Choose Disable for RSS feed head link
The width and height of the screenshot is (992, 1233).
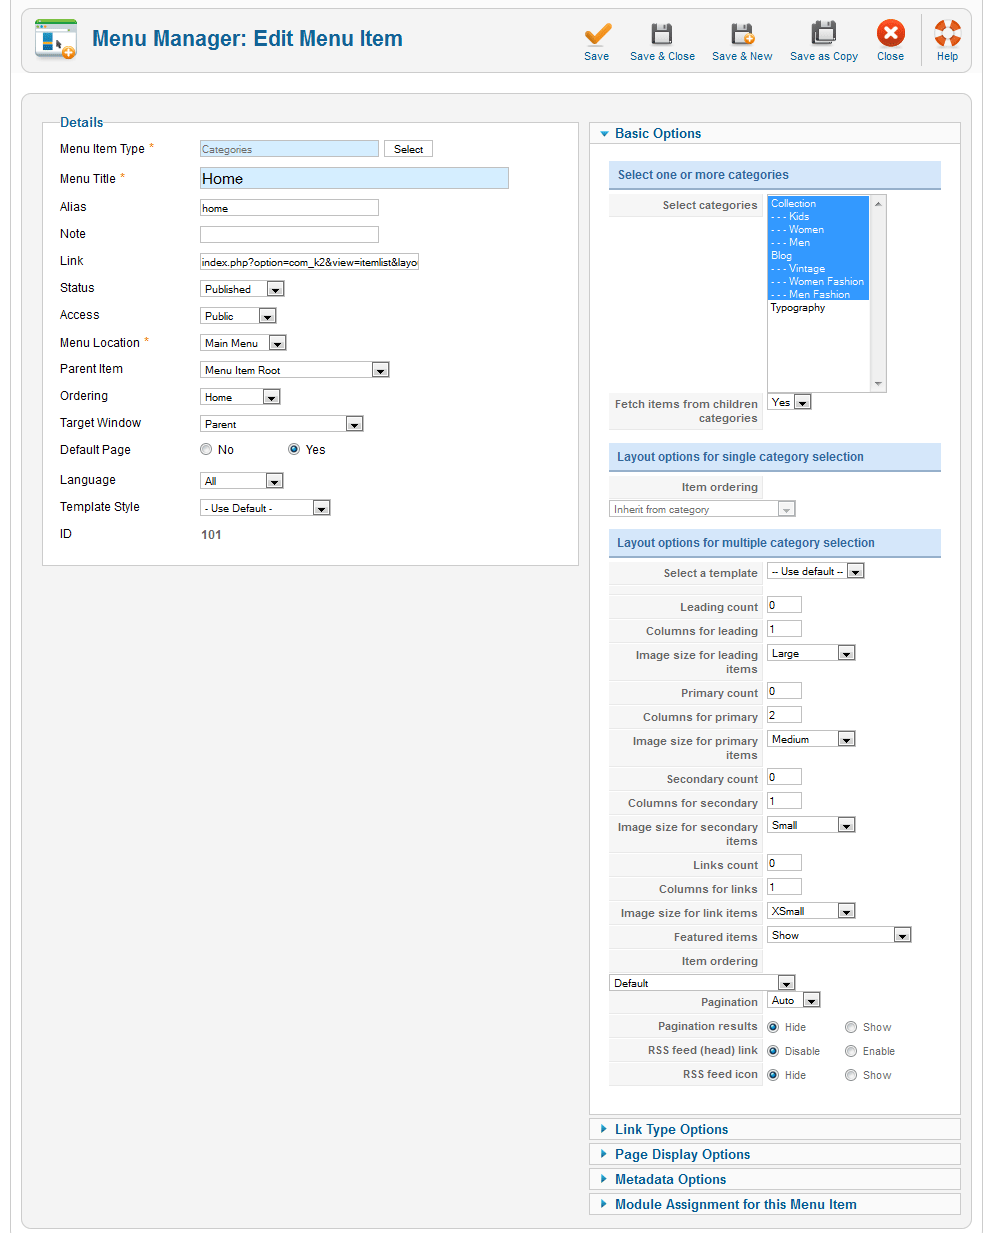[773, 1051]
